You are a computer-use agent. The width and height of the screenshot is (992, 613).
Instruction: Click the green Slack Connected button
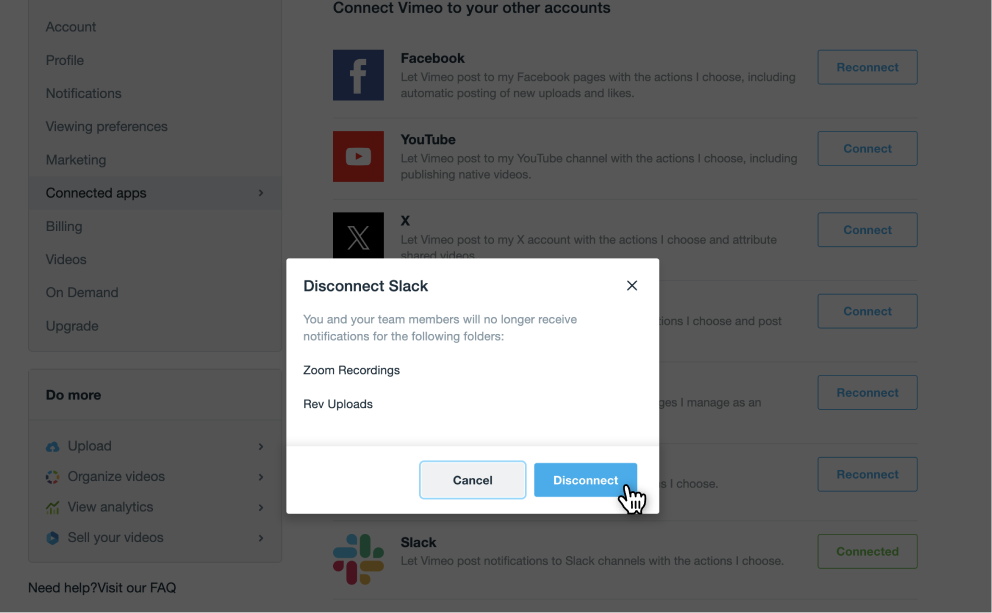(867, 551)
